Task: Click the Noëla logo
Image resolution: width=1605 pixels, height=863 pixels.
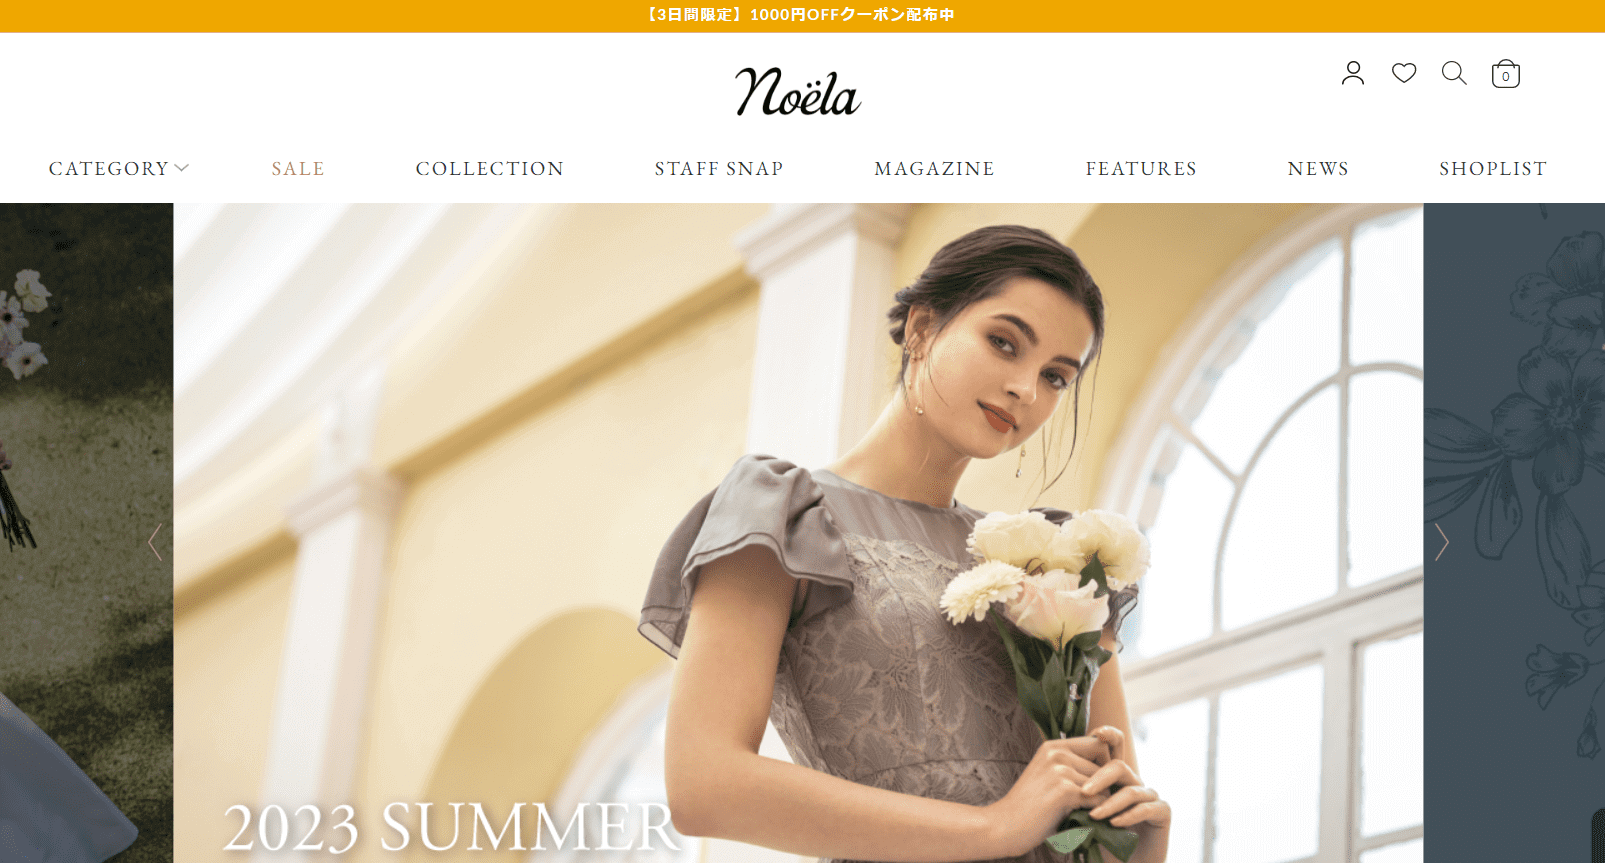Action: tap(797, 92)
